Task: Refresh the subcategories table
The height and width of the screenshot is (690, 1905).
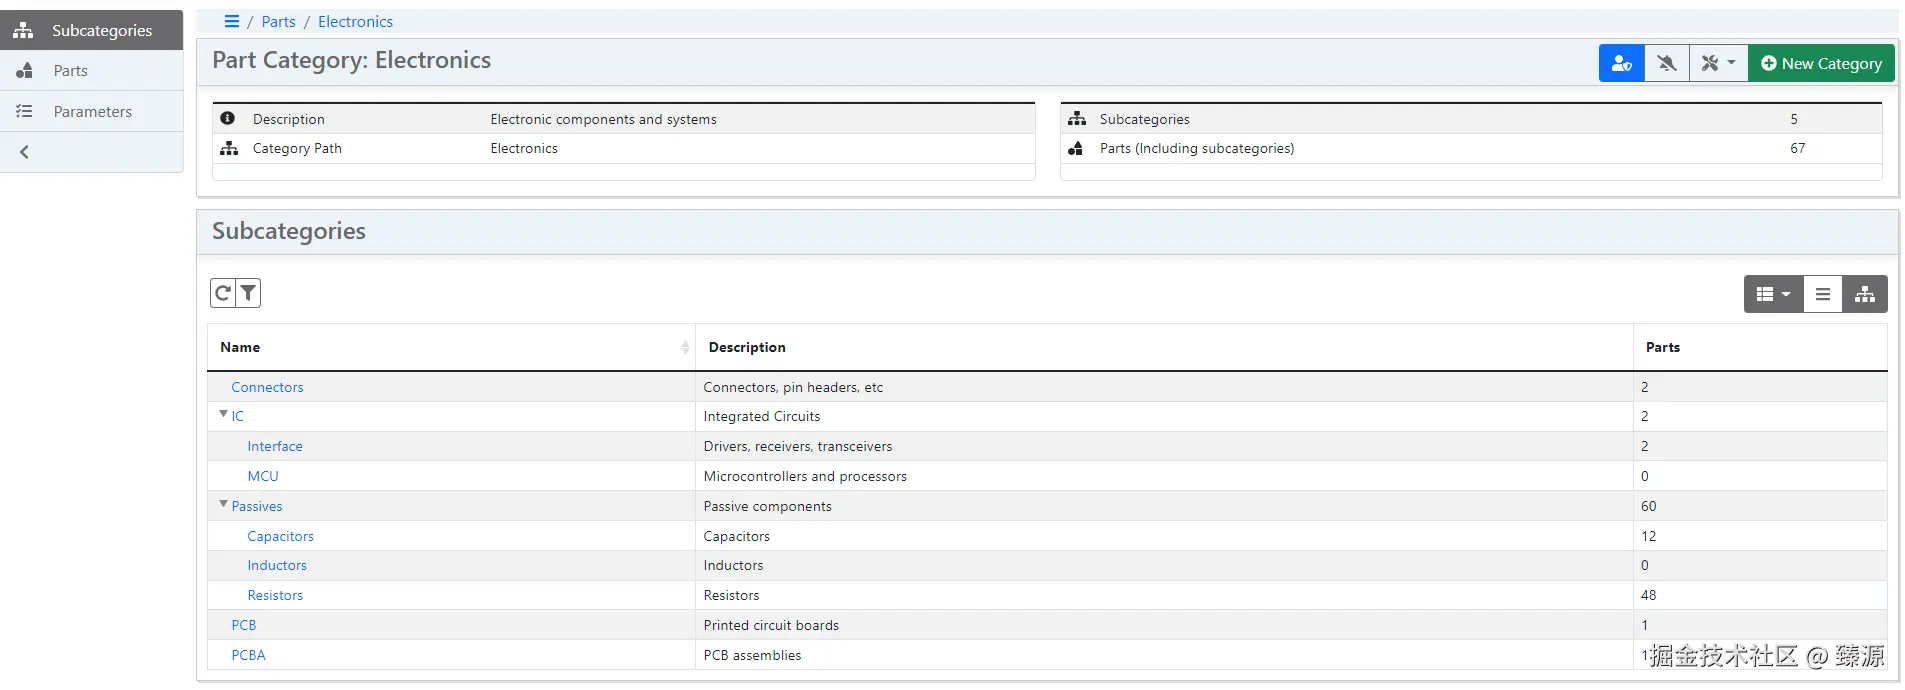Action: 223,293
